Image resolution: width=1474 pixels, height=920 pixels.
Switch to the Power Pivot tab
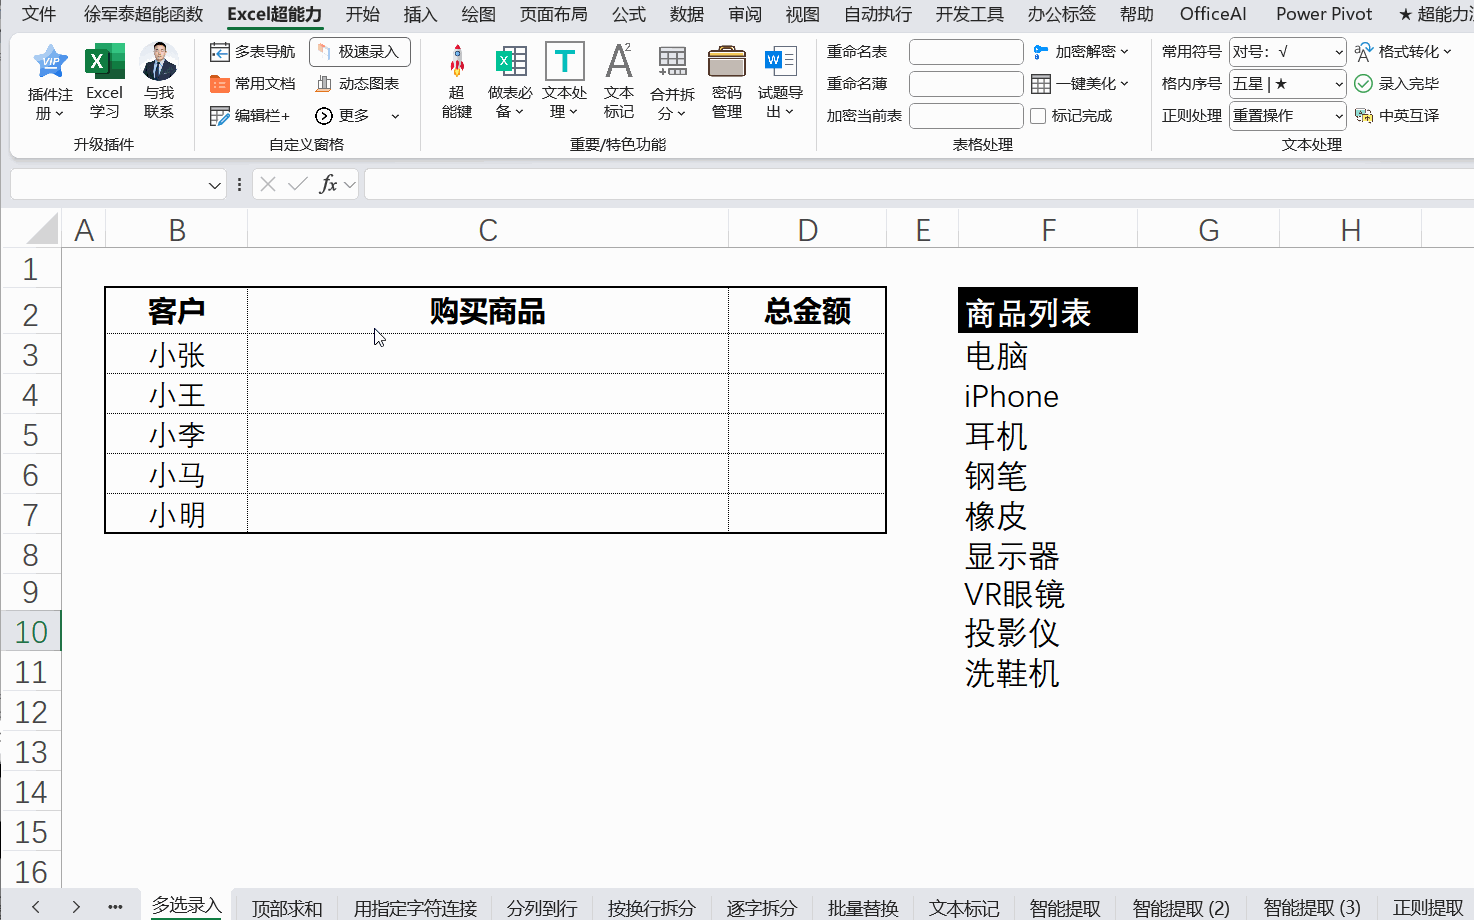click(x=1324, y=14)
